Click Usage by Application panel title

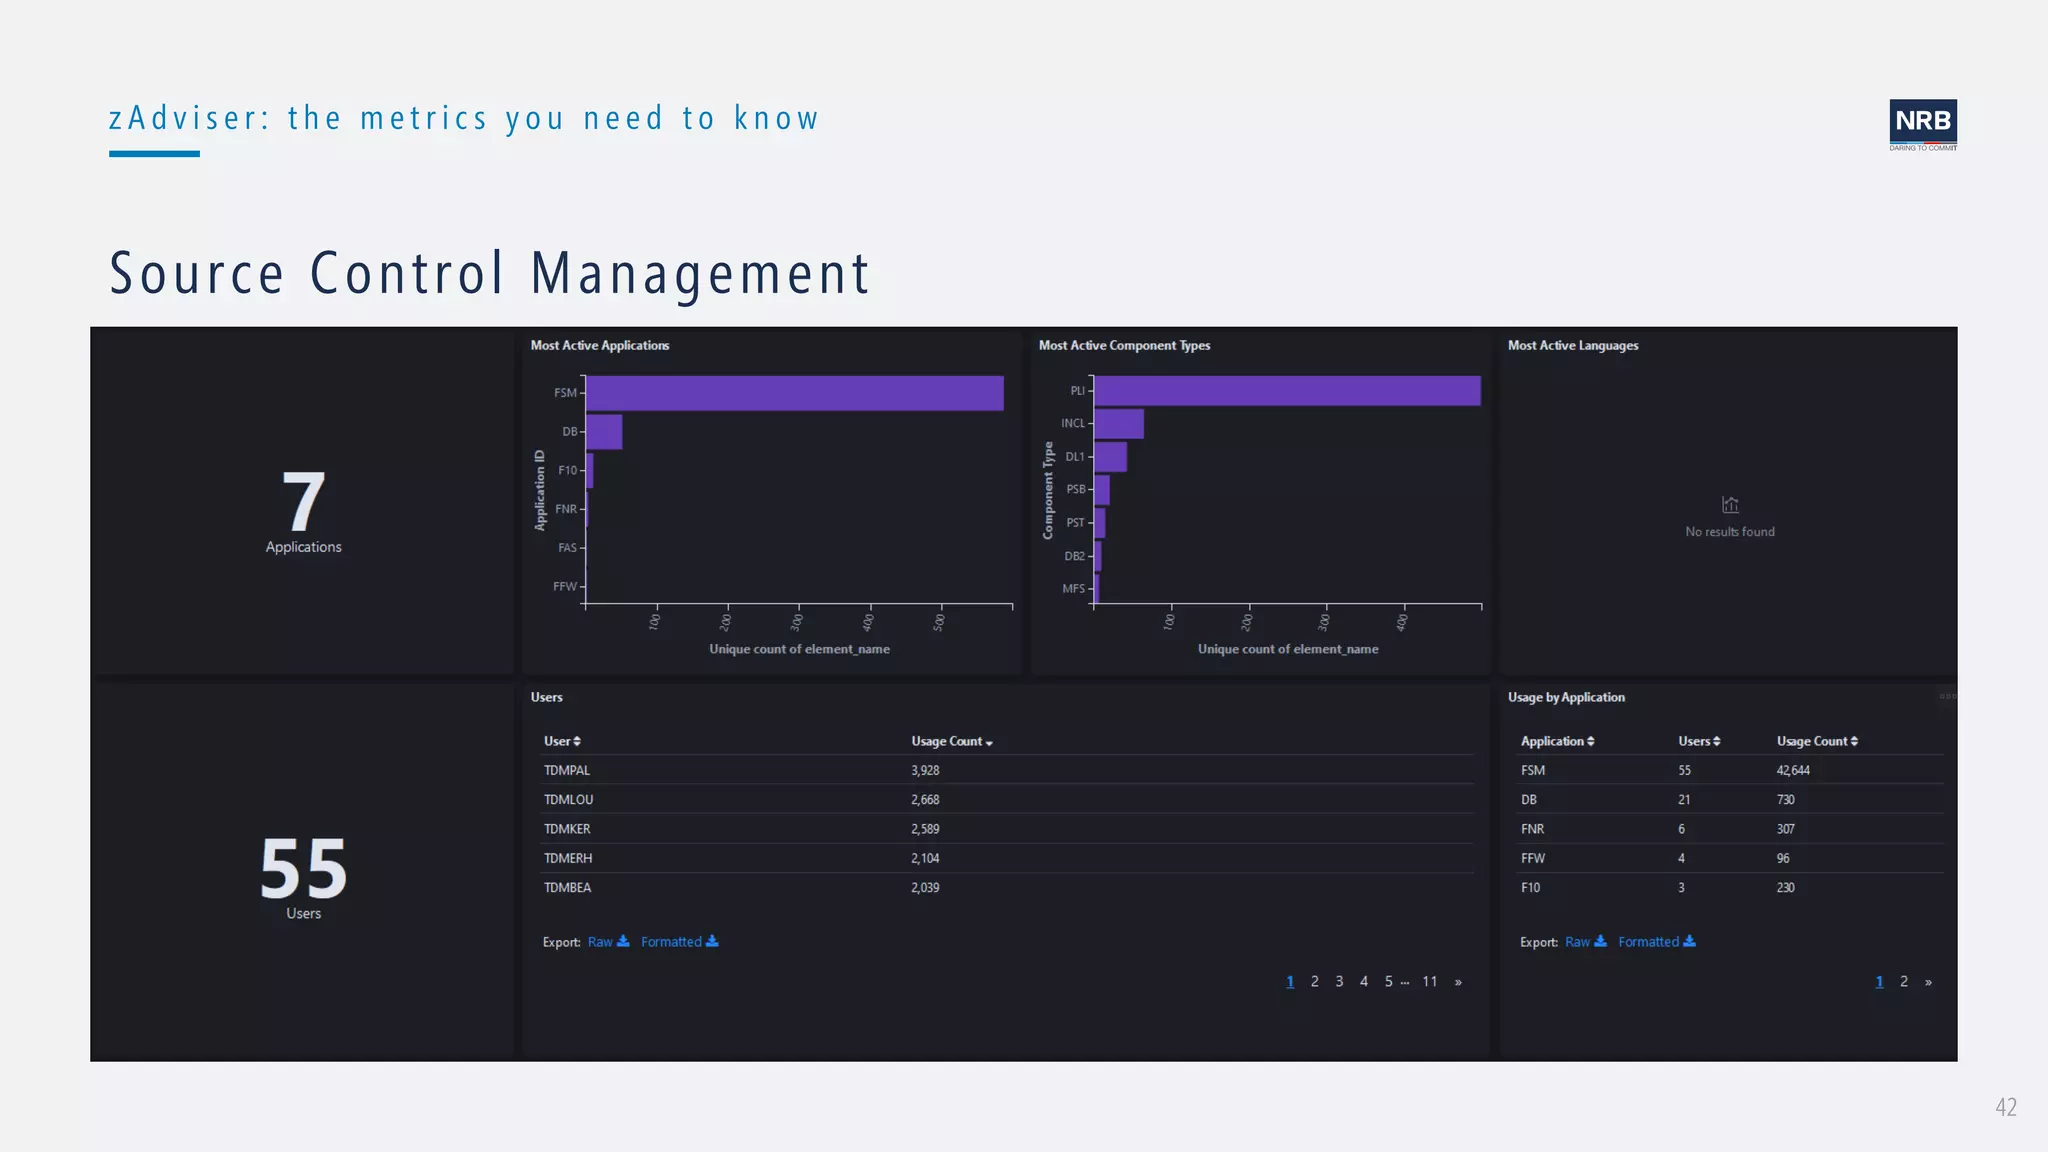click(1566, 697)
